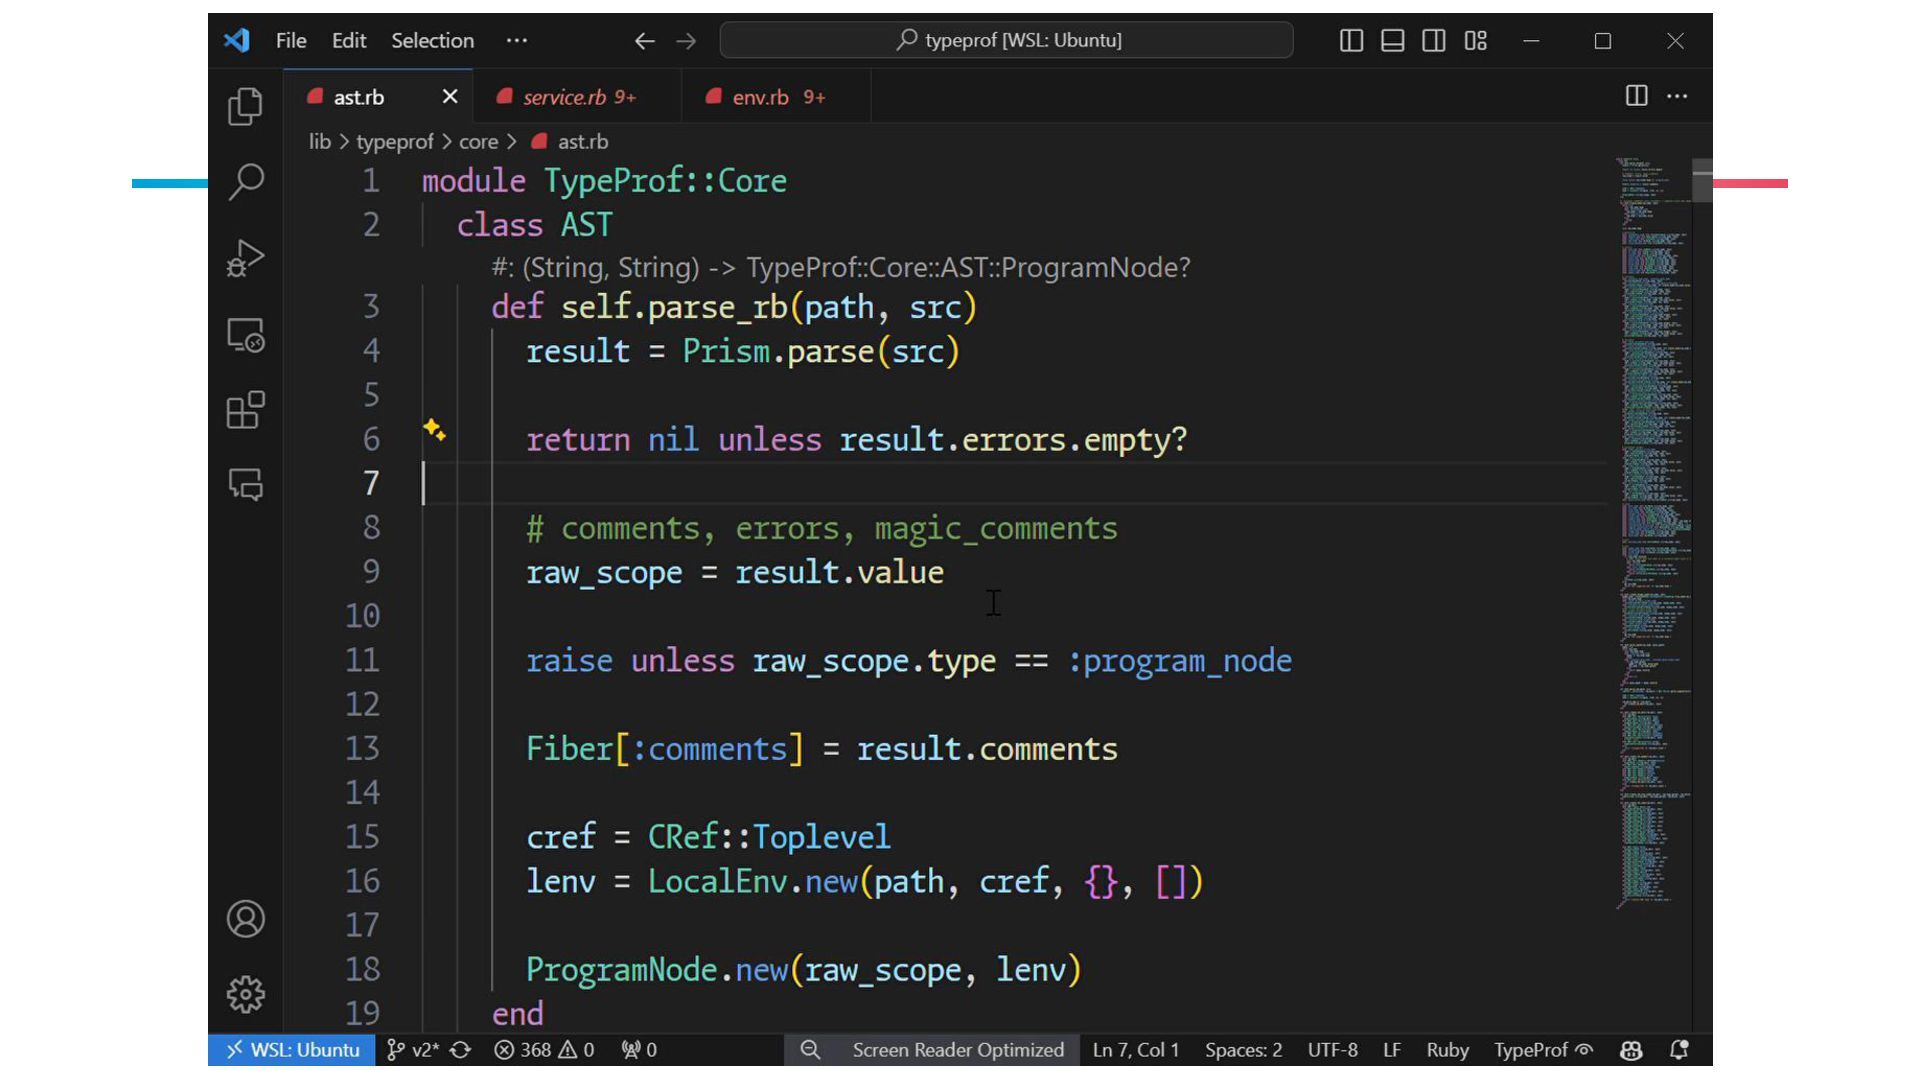Expand the core breadcrumb folder
This screenshot has width=1920, height=1080.
(x=478, y=142)
